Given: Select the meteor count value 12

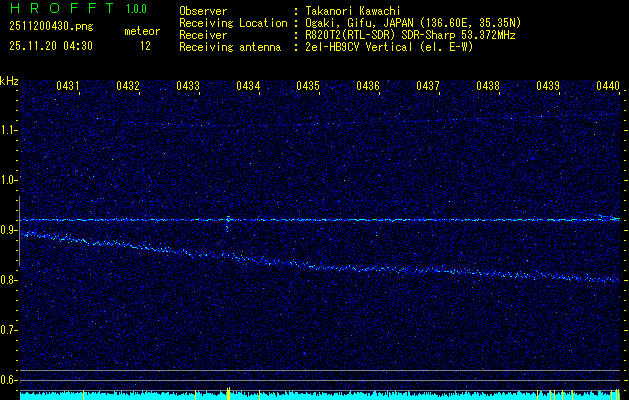Looking at the screenshot, I should click(146, 46).
